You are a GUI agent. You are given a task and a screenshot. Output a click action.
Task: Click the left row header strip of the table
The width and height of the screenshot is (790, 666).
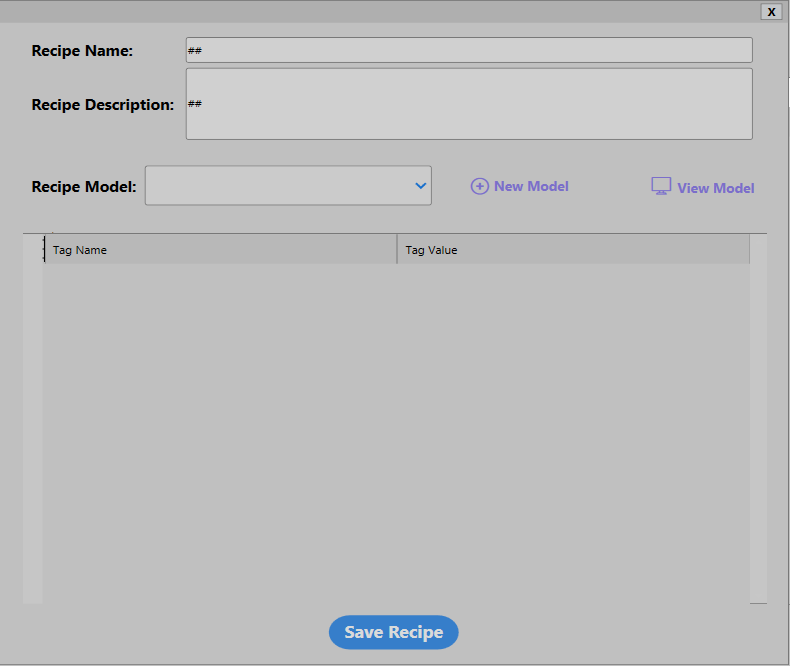32,430
